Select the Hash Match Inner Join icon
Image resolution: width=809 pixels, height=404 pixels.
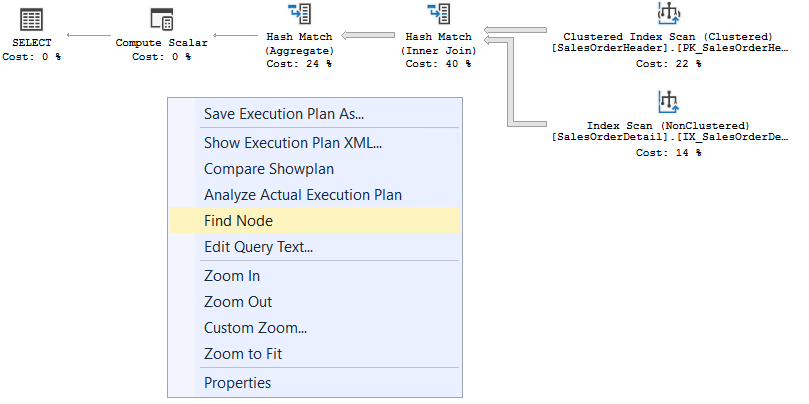coord(437,14)
